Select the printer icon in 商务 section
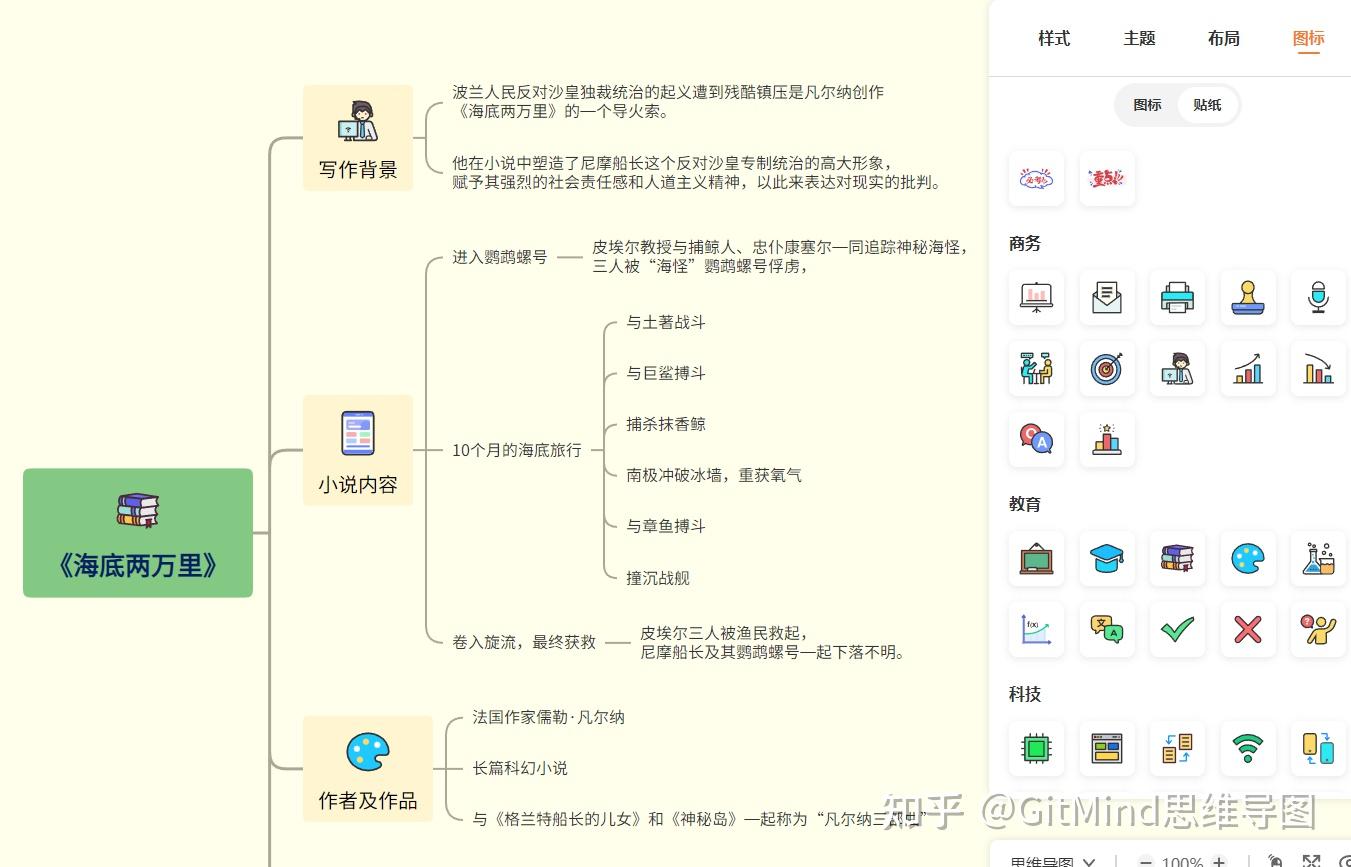Viewport: 1351px width, 867px height. coord(1177,297)
